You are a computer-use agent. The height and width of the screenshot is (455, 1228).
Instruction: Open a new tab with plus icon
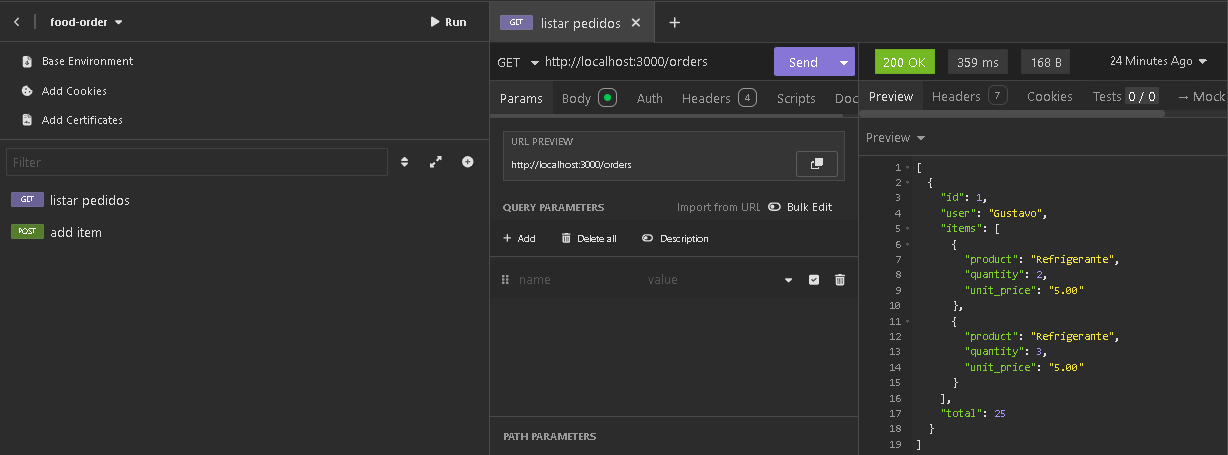click(674, 22)
